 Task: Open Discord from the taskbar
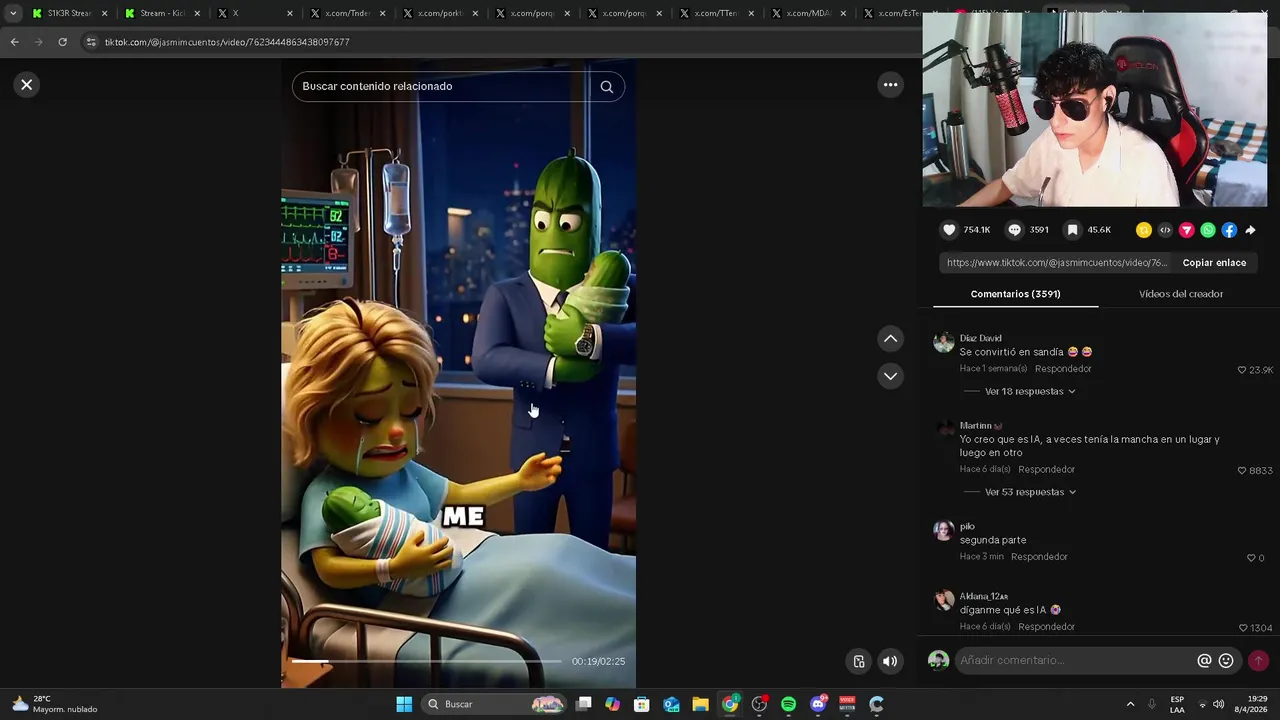[818, 705]
